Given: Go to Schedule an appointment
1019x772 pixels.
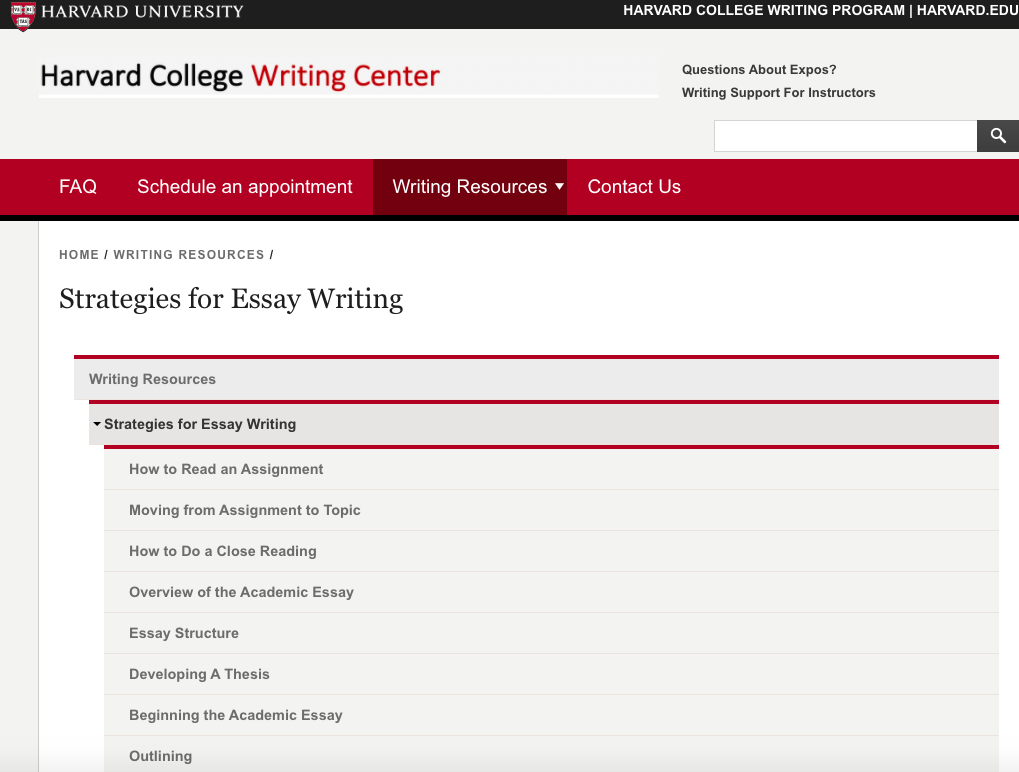Looking at the screenshot, I should 244,187.
